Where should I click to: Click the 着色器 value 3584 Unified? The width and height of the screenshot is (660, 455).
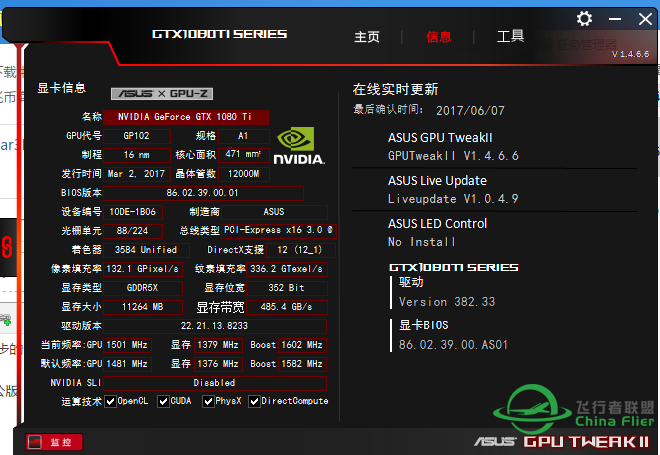146,250
